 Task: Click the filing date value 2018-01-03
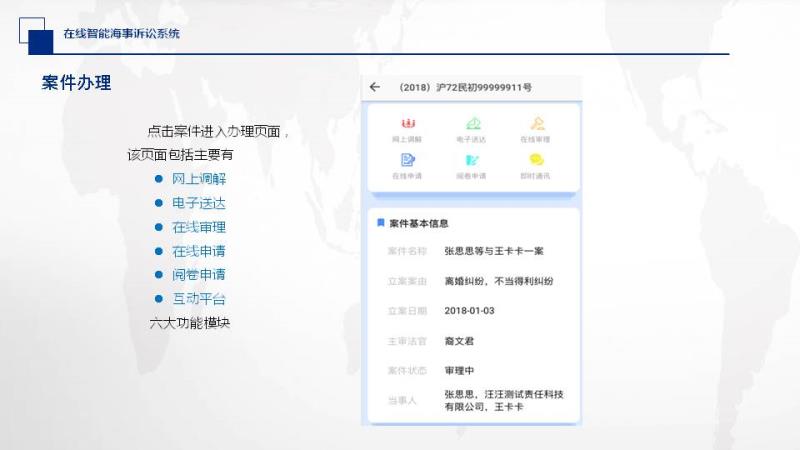click(x=469, y=310)
